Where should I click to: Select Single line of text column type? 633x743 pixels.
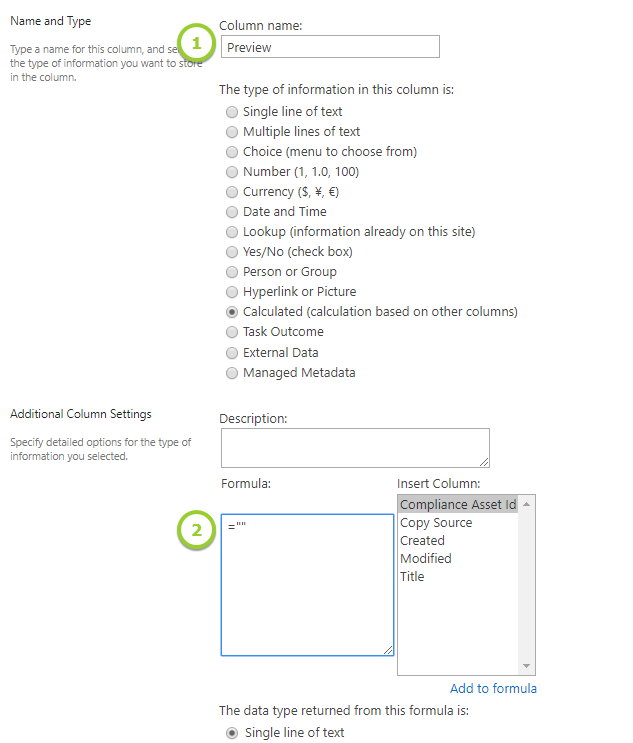[x=232, y=112]
